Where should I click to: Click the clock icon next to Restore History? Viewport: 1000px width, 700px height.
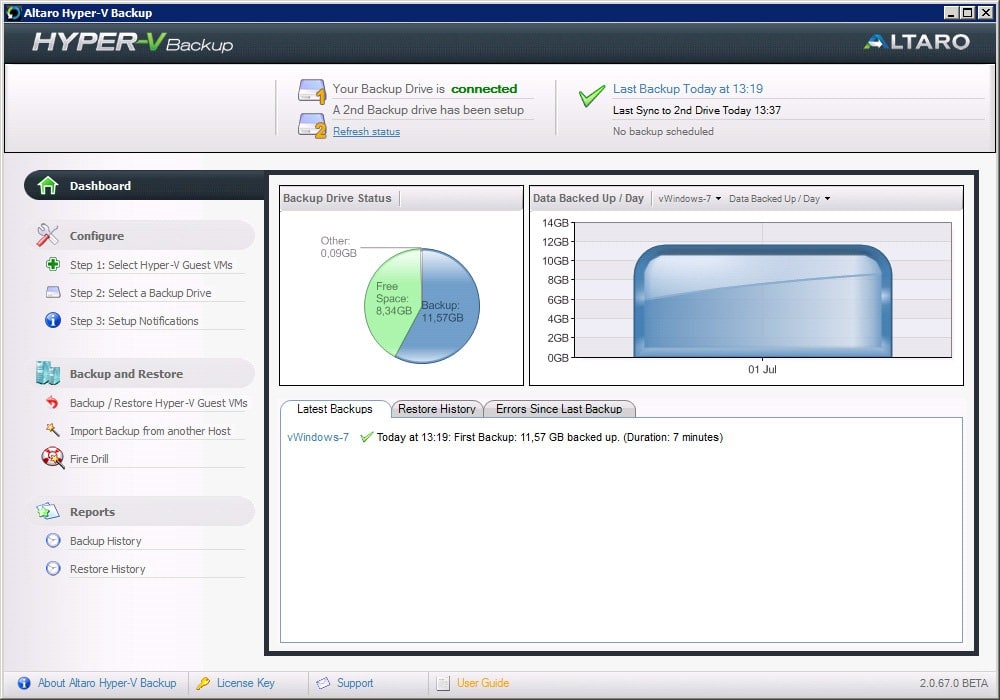53,568
